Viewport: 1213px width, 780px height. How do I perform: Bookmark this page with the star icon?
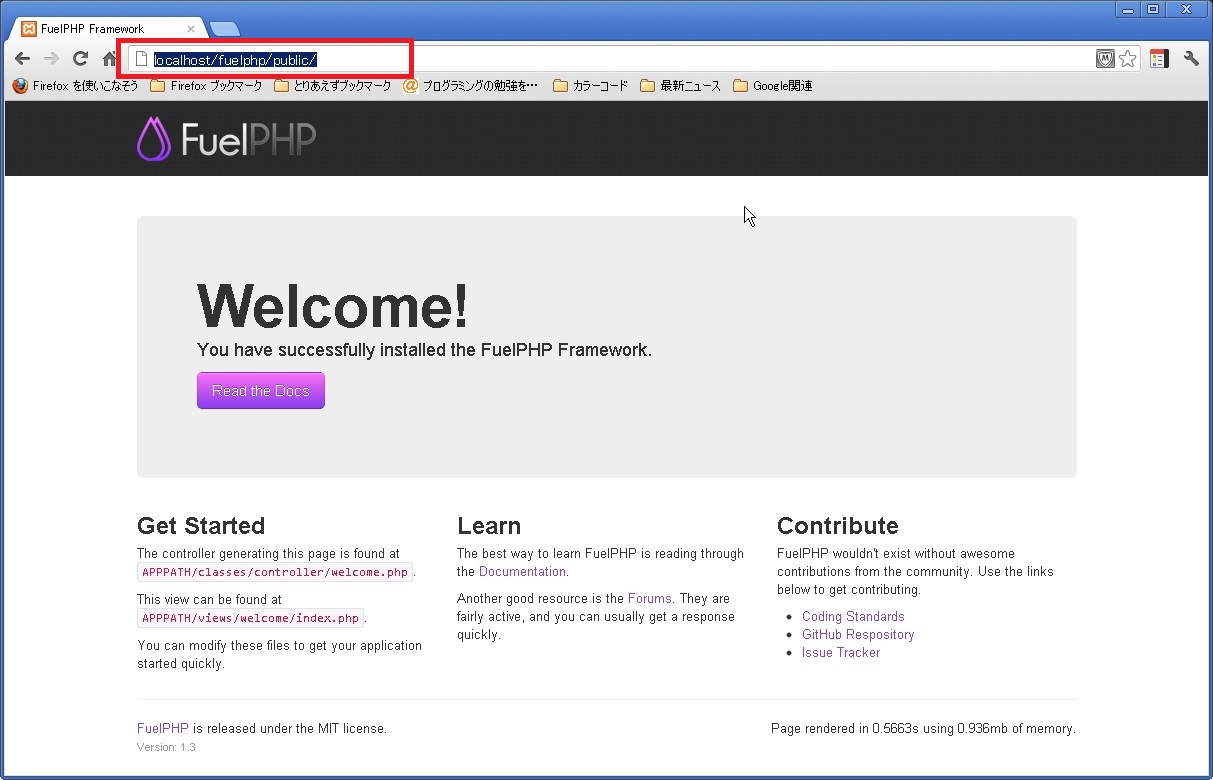[1128, 59]
